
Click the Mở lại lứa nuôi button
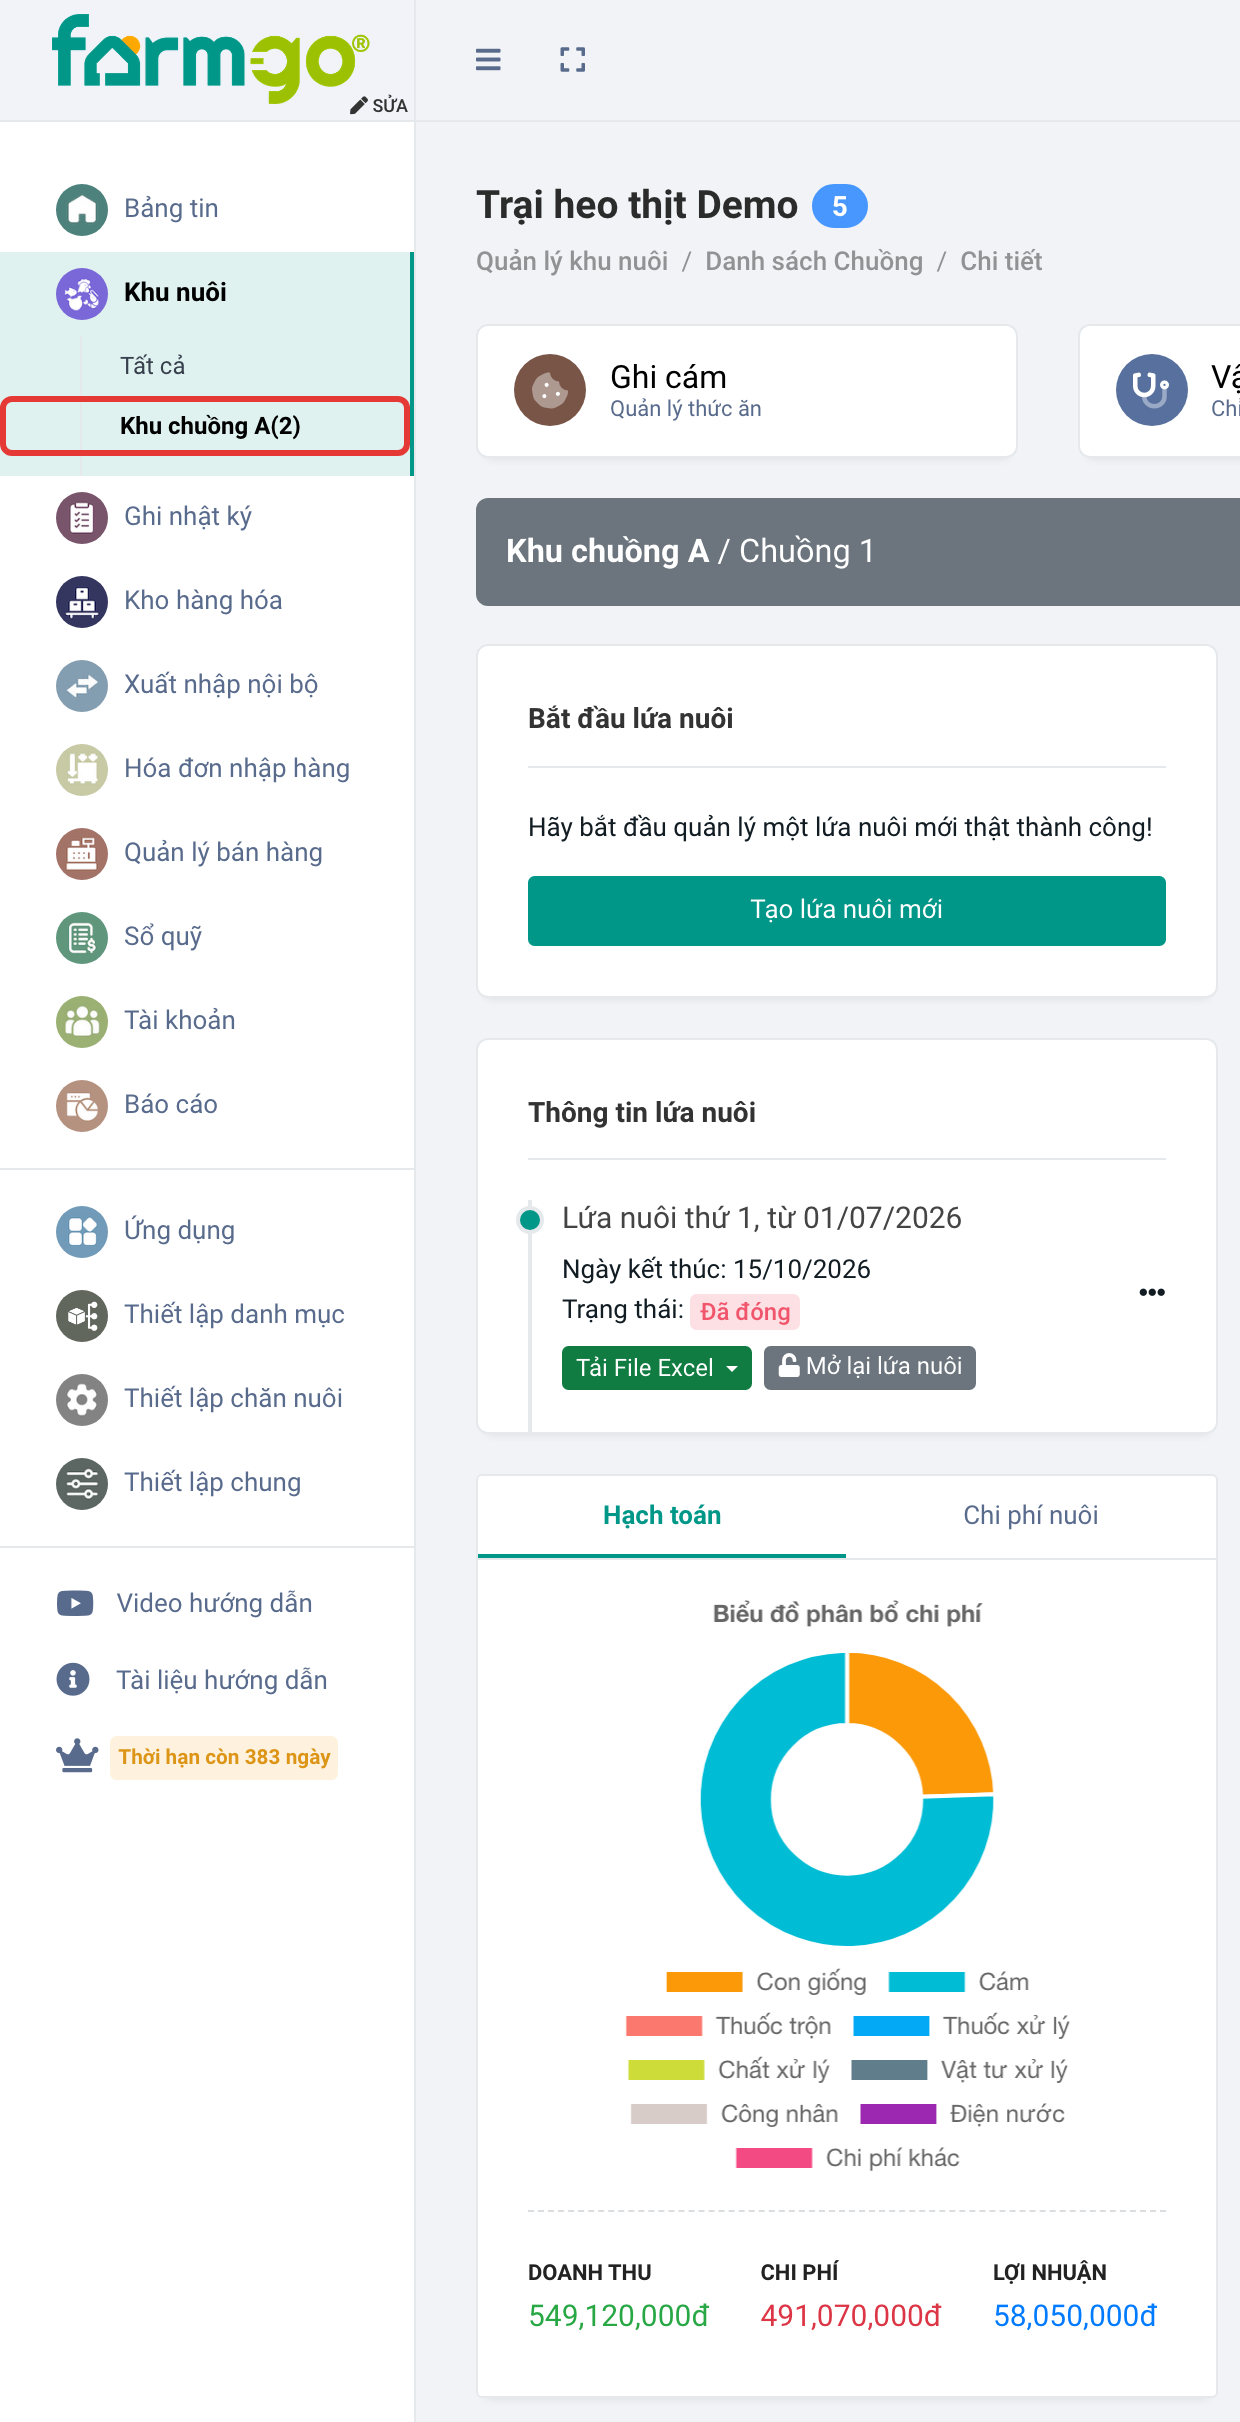click(869, 1367)
